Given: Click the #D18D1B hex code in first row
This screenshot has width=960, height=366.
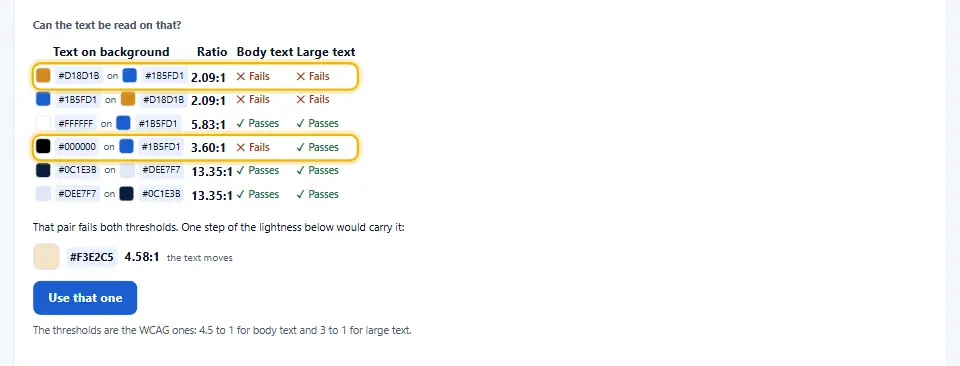Looking at the screenshot, I should (78, 76).
